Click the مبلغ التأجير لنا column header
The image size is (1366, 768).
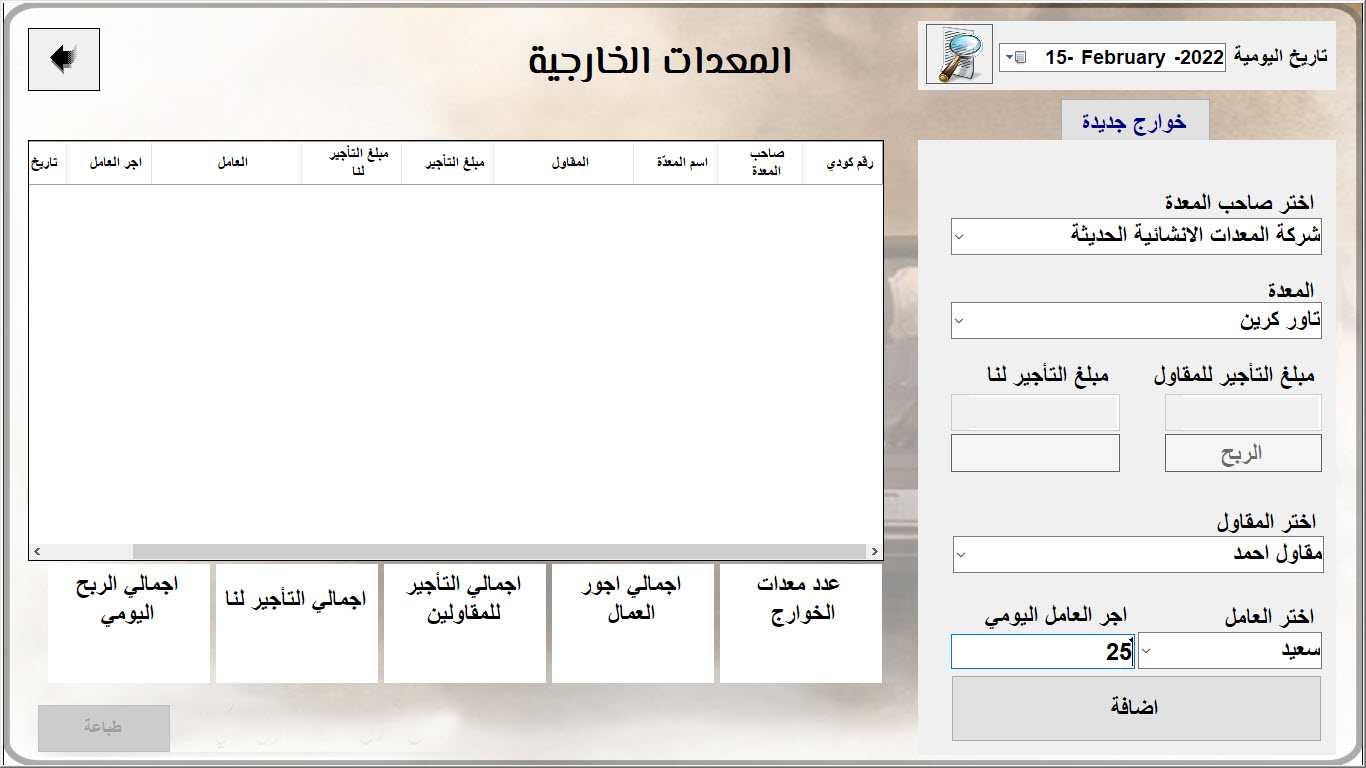[351, 162]
